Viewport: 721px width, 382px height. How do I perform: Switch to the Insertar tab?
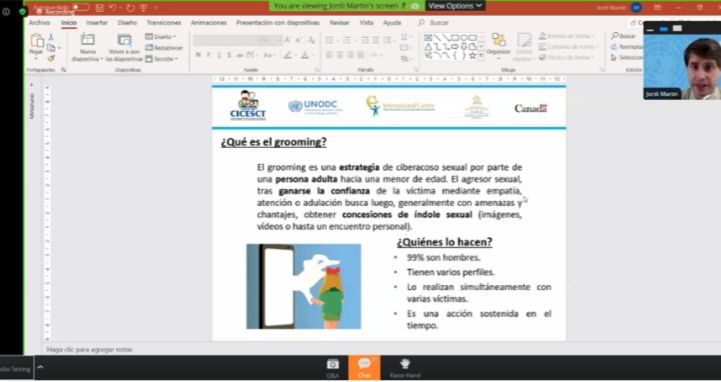(x=97, y=23)
